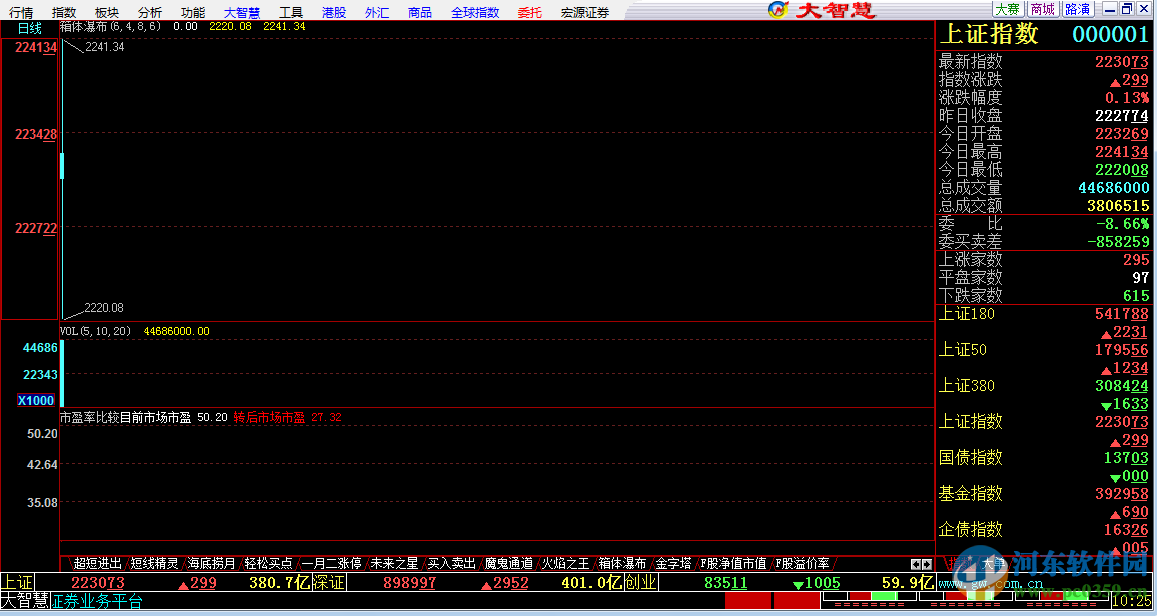Click the 上证 label in status bar
Screen dimensions: 1157x616
click(18, 582)
